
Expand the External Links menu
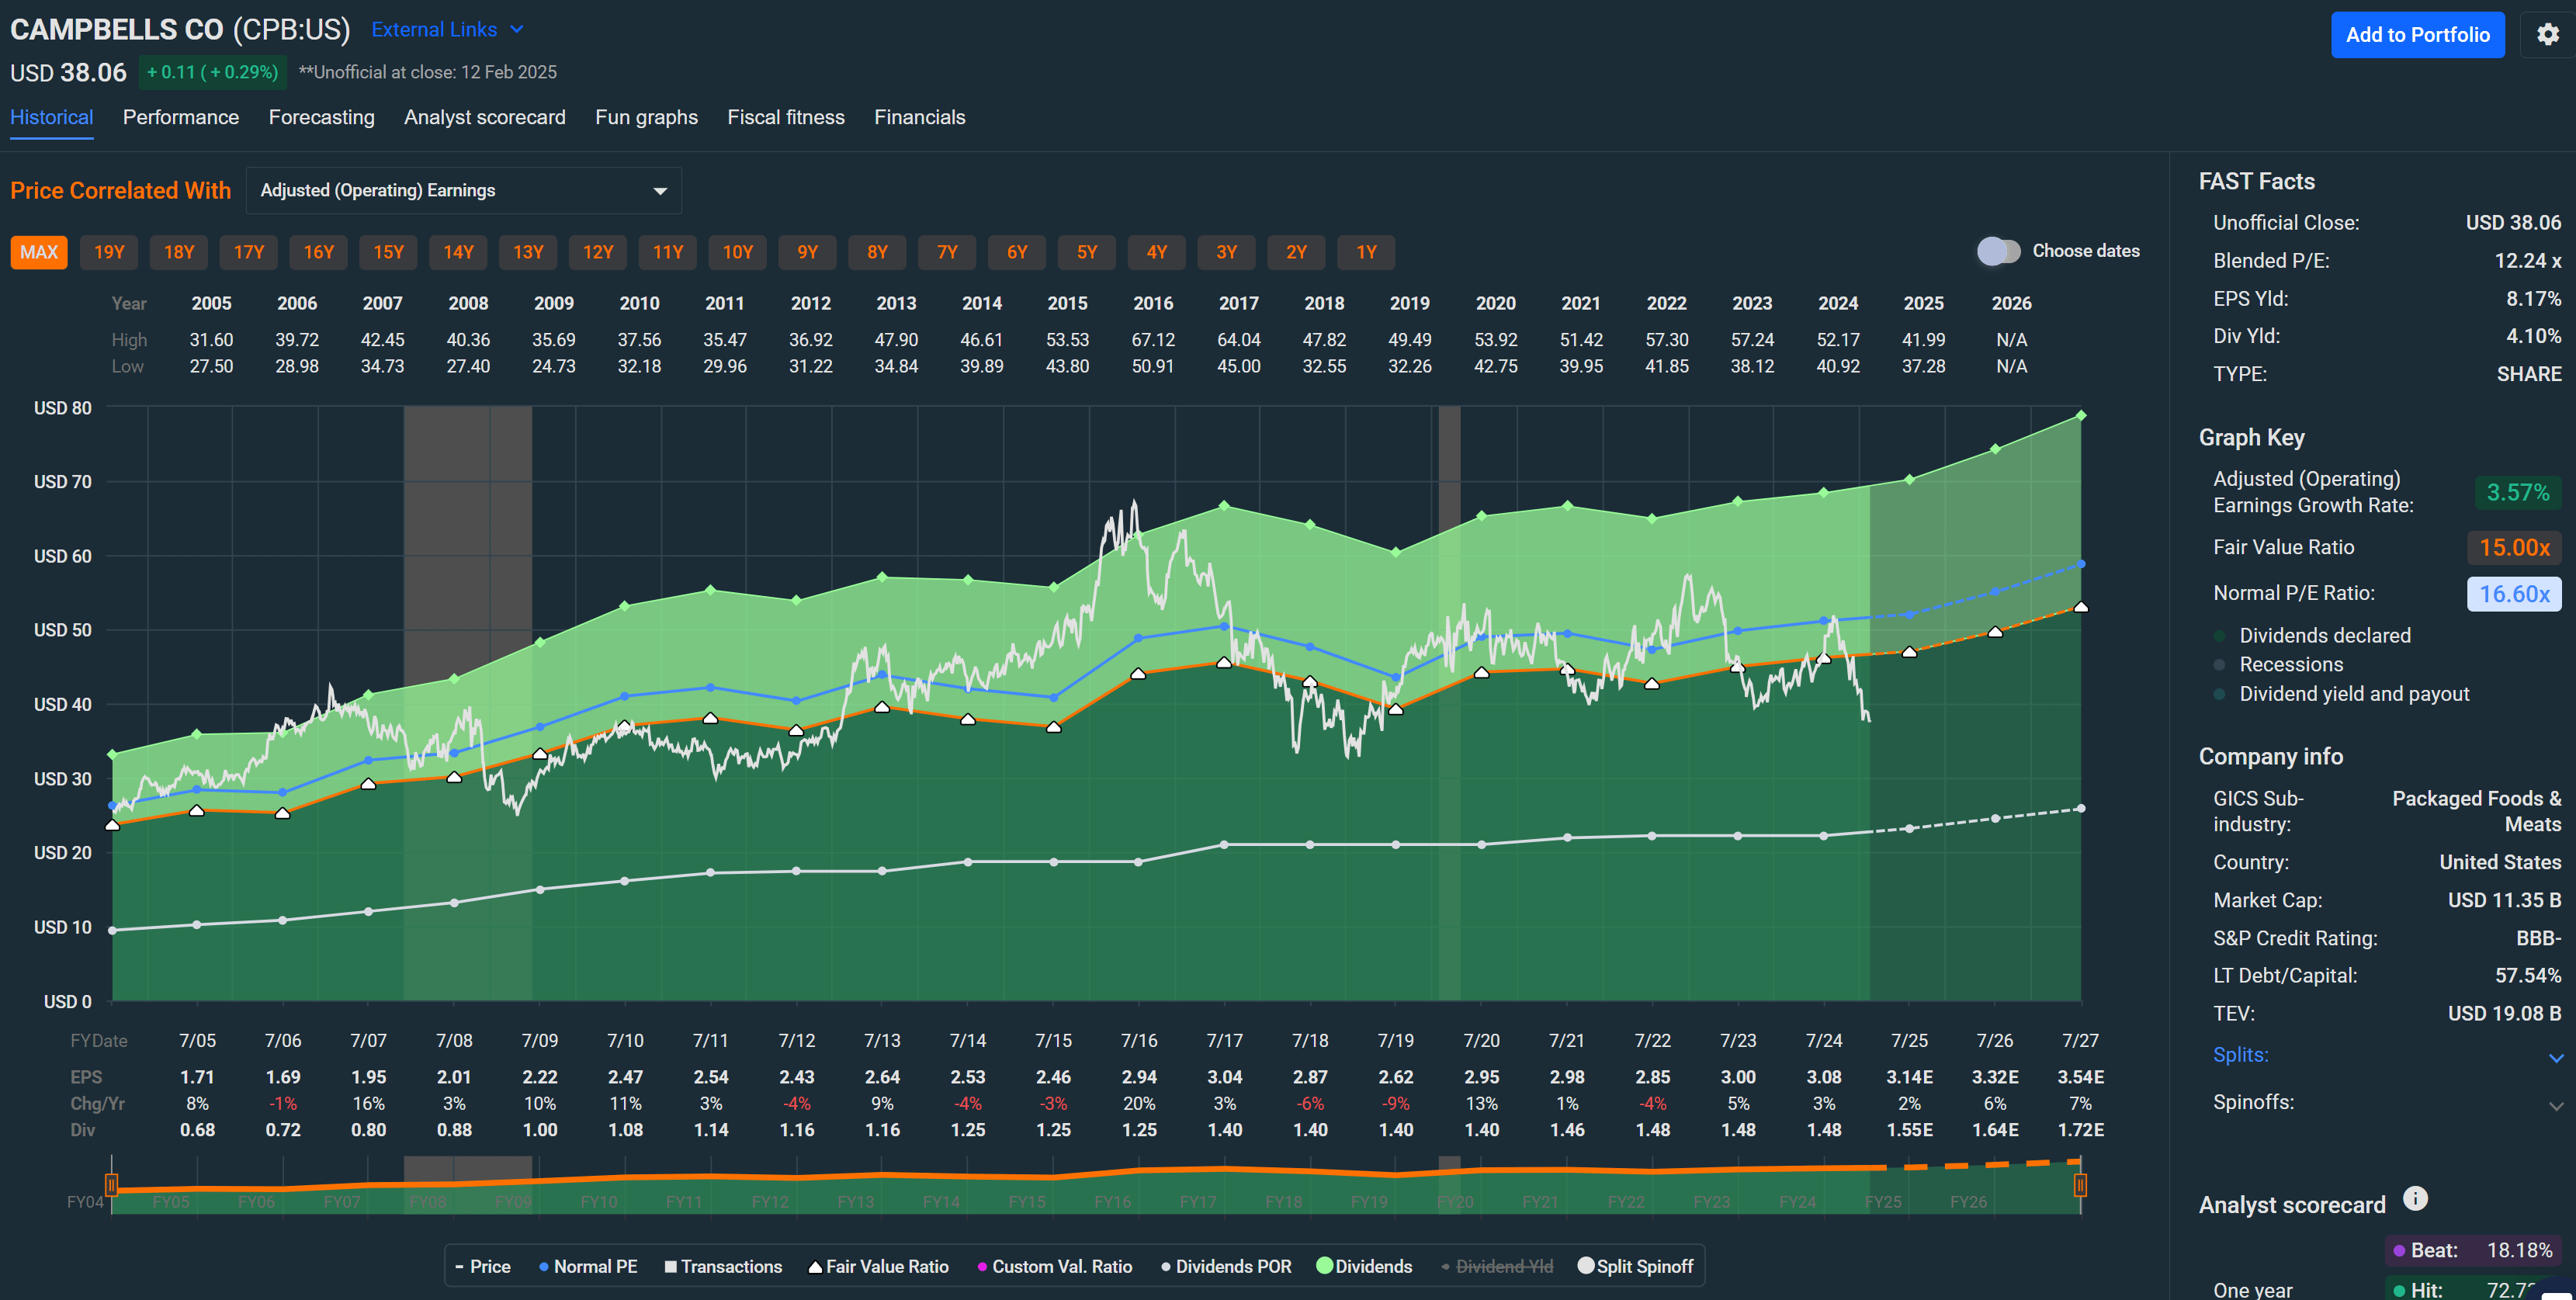tap(446, 29)
